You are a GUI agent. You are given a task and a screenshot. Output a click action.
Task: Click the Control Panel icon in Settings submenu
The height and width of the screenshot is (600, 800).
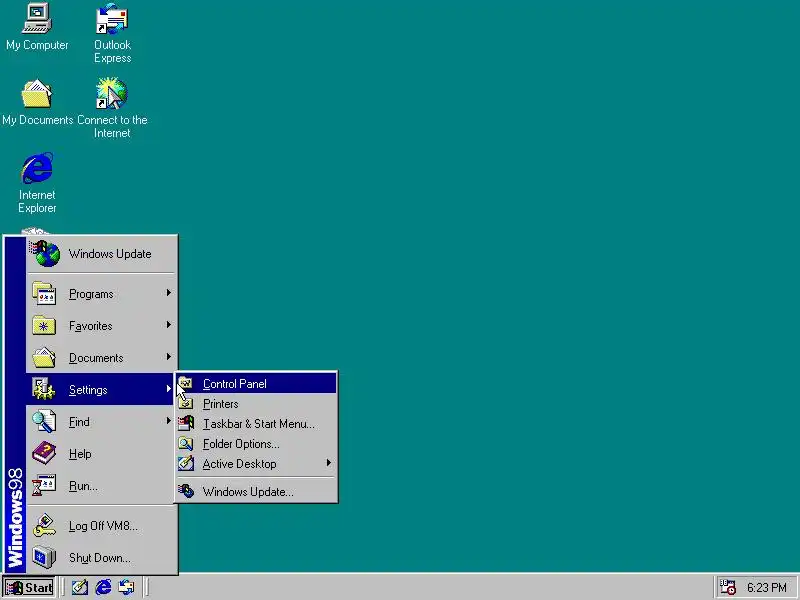click(186, 383)
